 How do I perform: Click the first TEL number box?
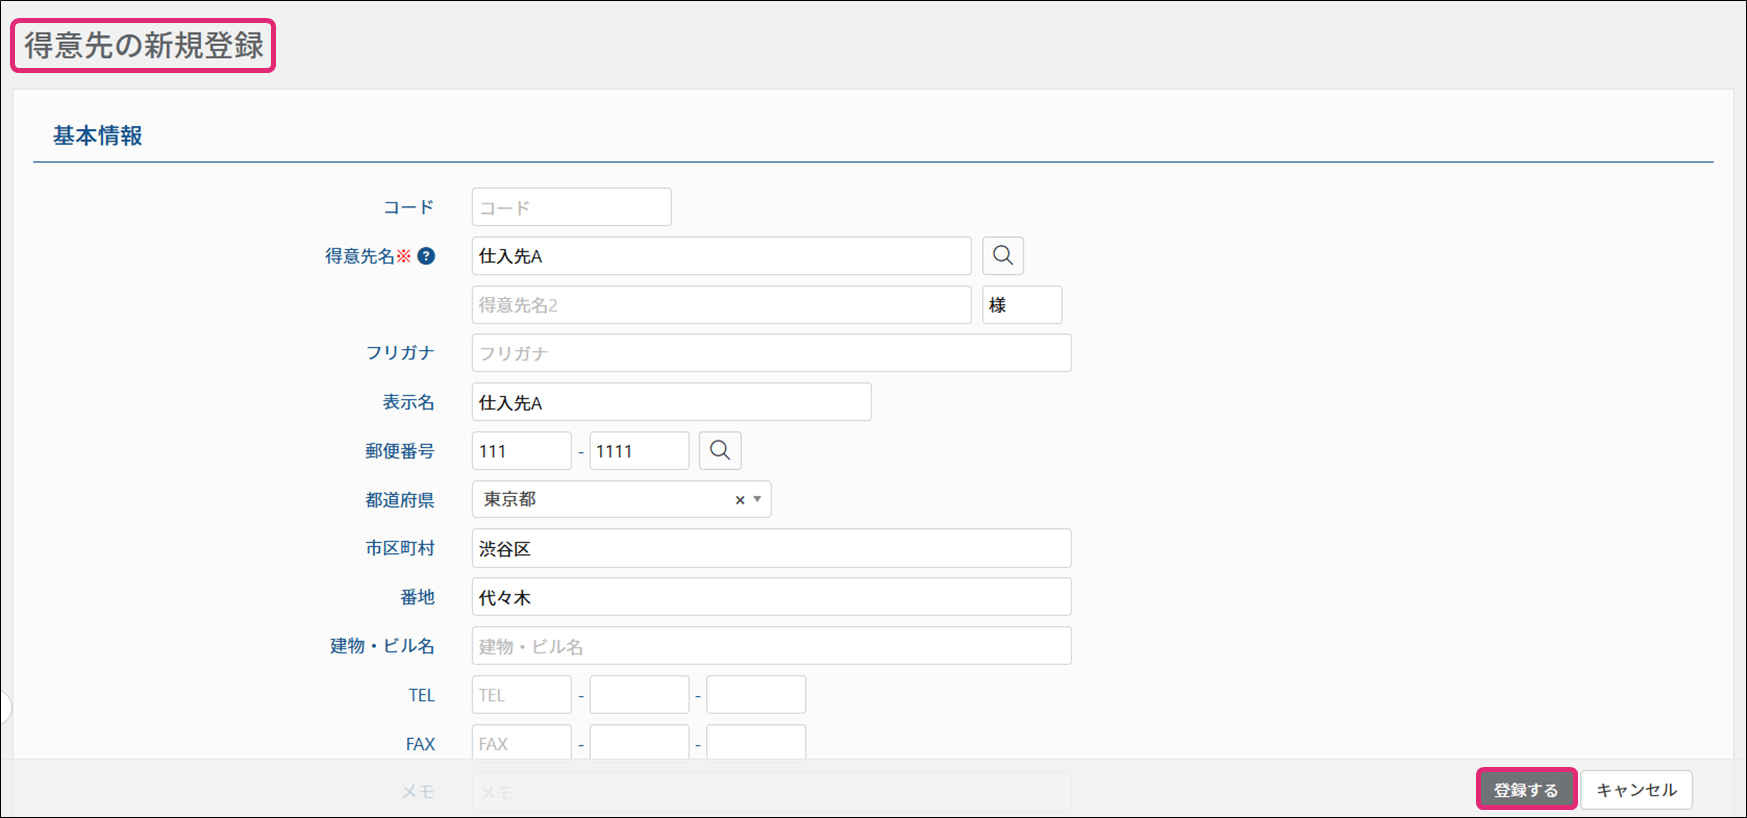(x=521, y=695)
